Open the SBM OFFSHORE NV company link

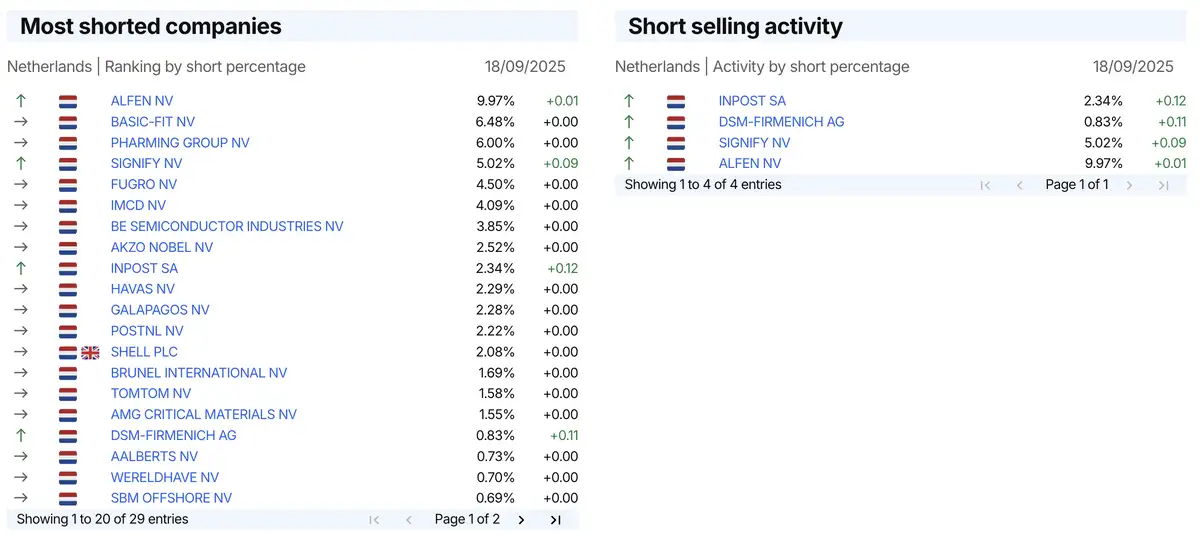click(x=171, y=500)
